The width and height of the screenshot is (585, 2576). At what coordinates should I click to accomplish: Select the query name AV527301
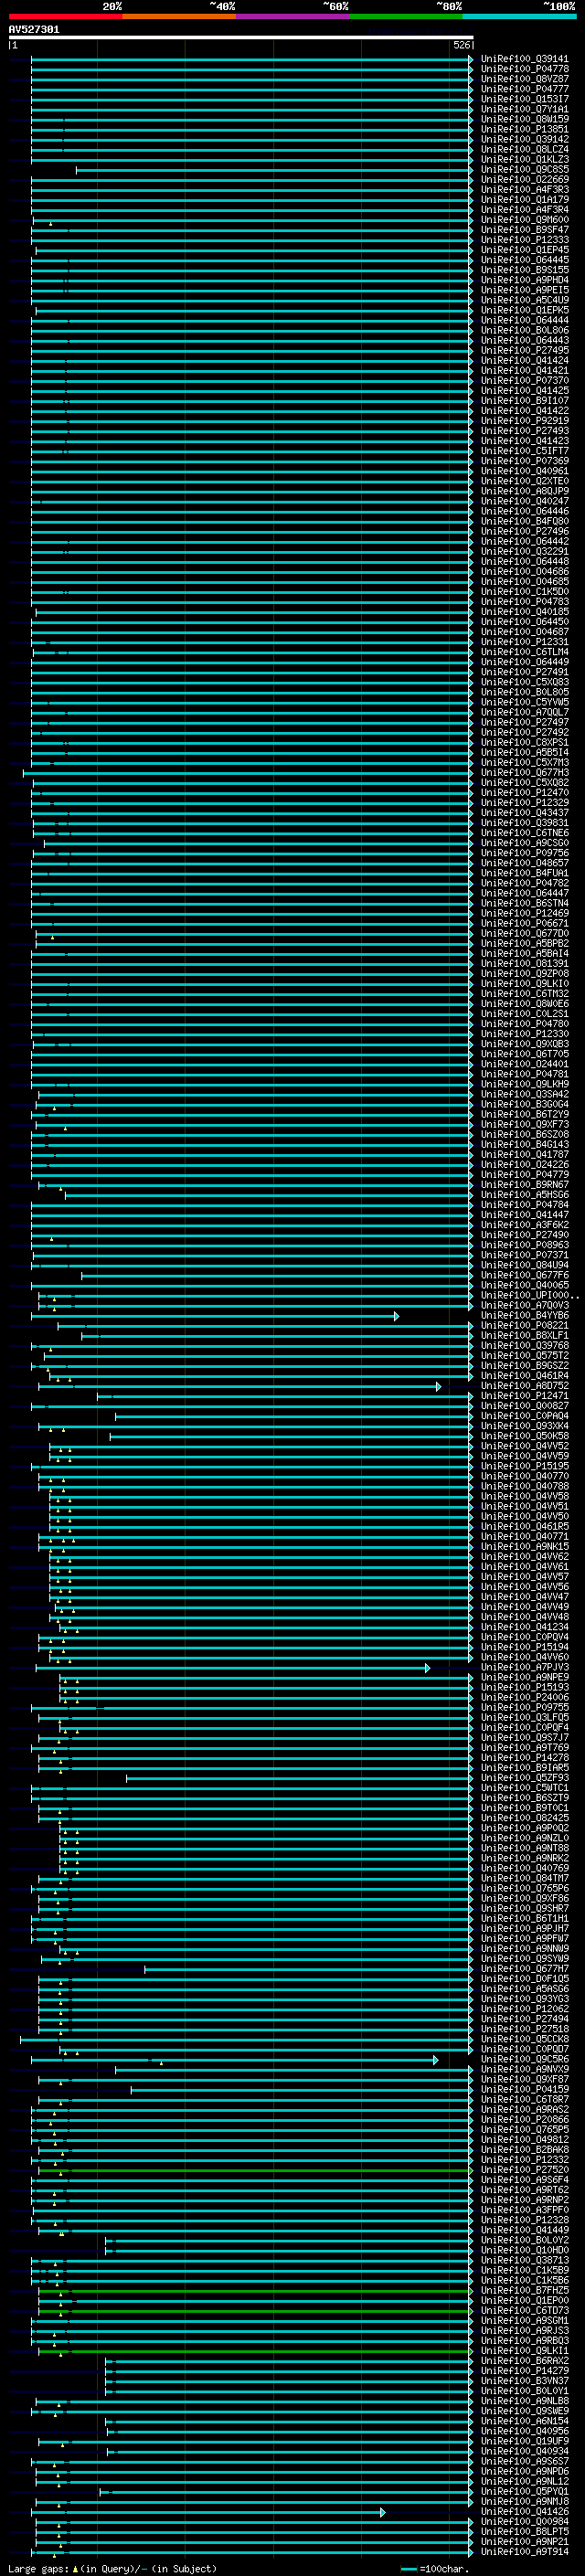tap(34, 29)
